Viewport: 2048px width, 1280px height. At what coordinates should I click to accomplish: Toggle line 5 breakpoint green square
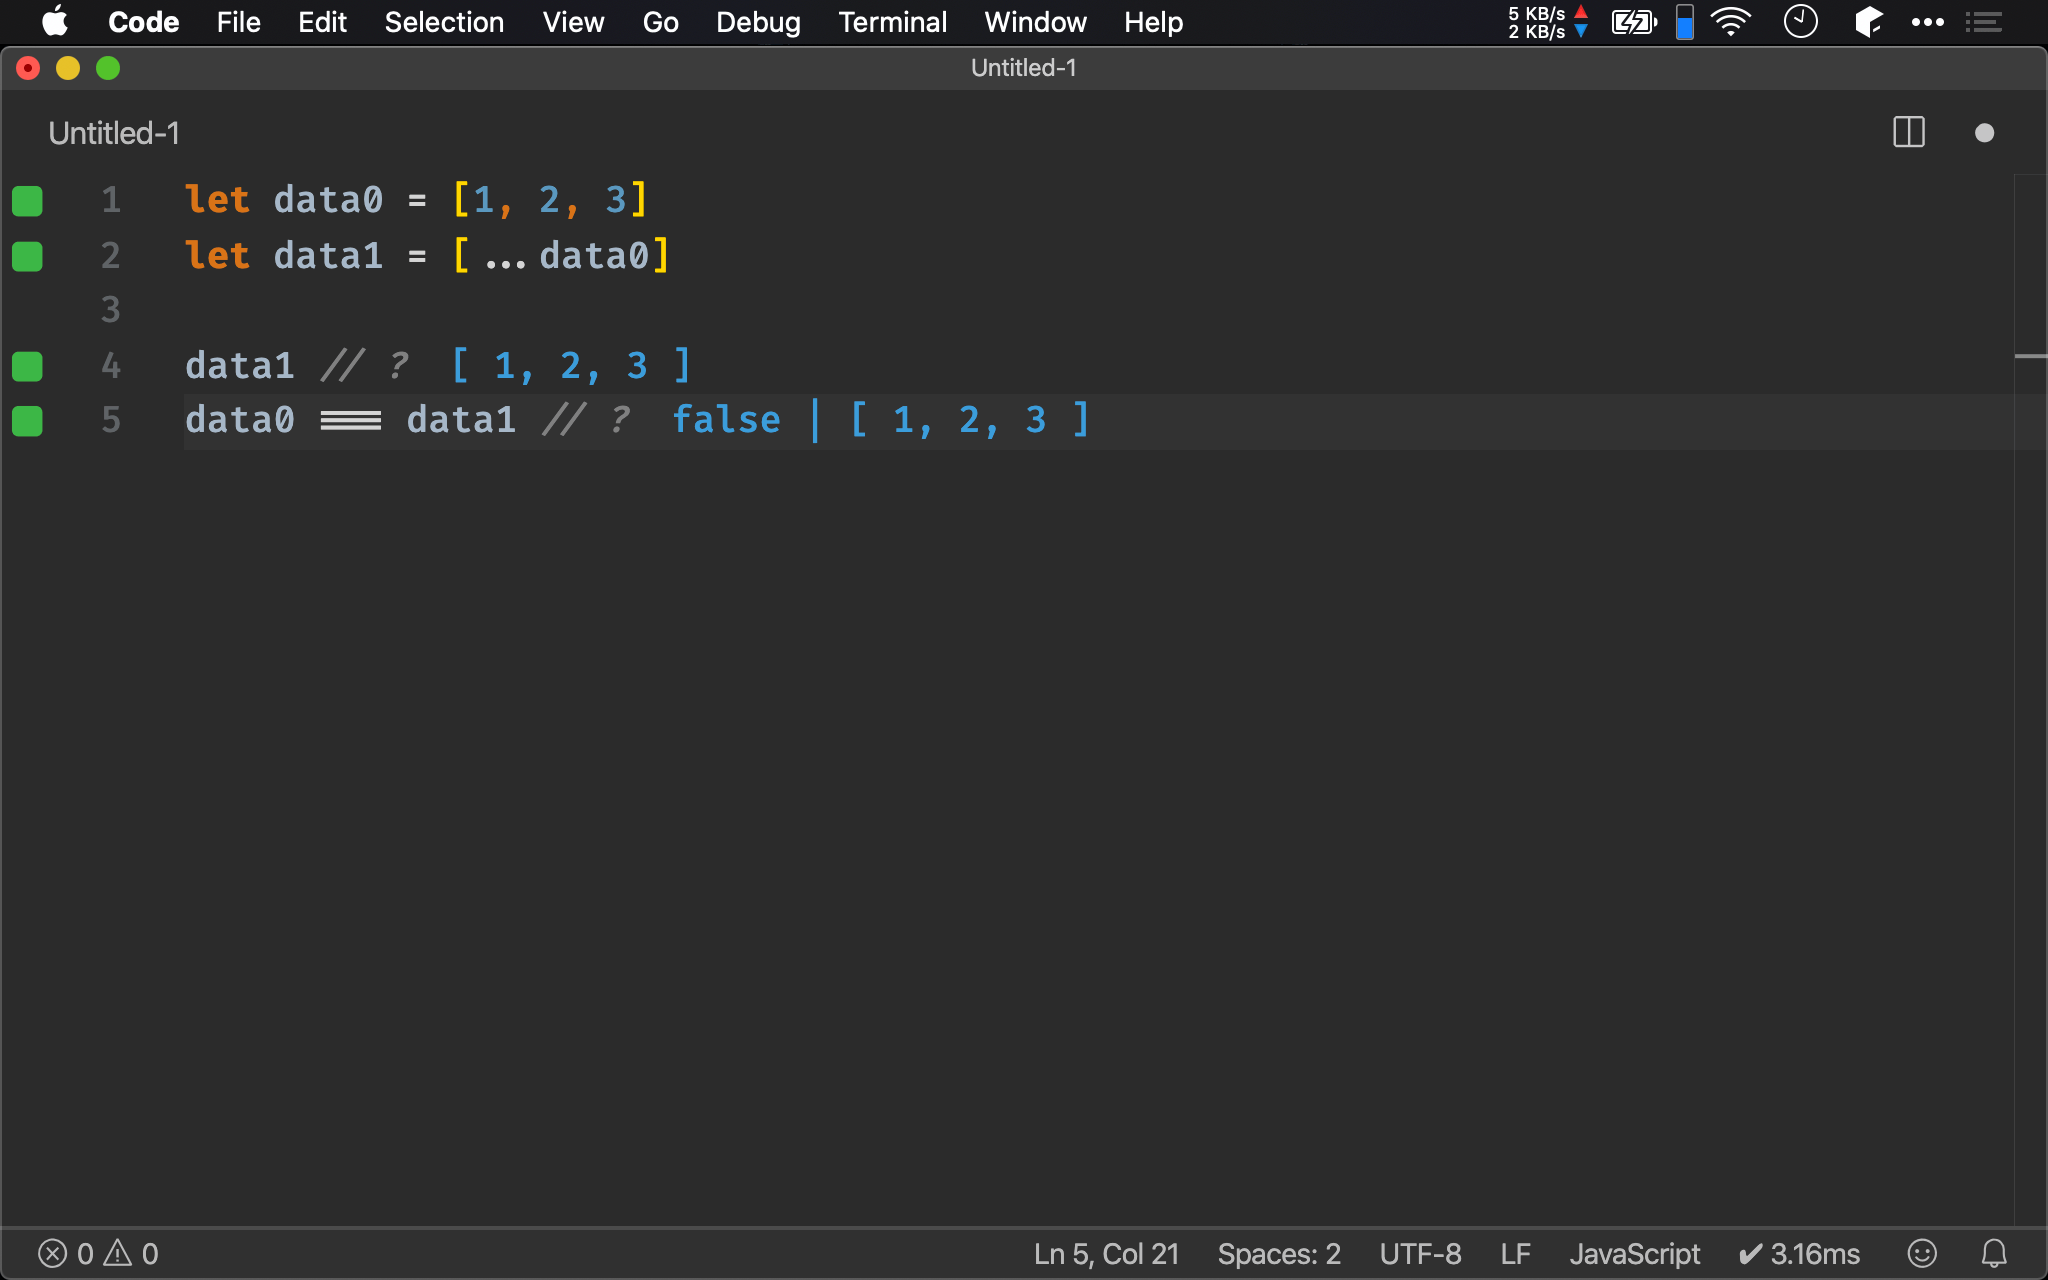point(29,420)
